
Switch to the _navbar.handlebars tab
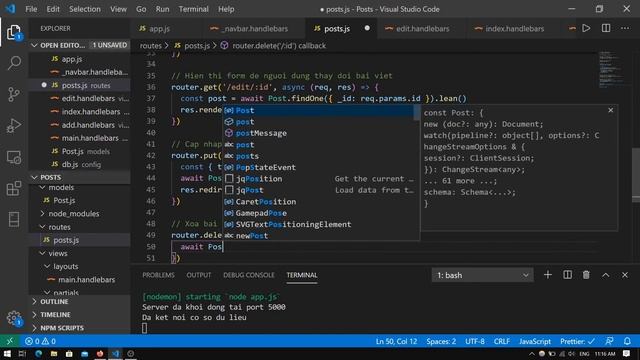tap(253, 29)
